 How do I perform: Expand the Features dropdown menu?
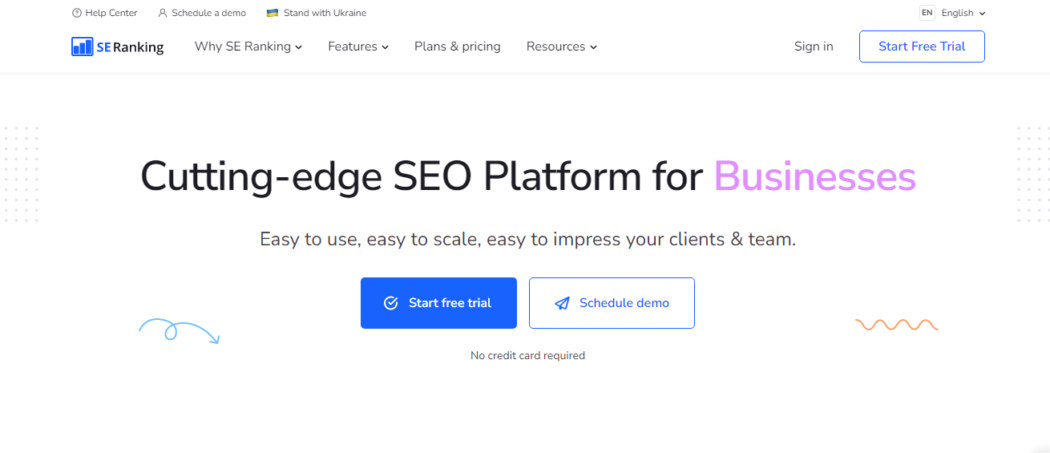(358, 46)
